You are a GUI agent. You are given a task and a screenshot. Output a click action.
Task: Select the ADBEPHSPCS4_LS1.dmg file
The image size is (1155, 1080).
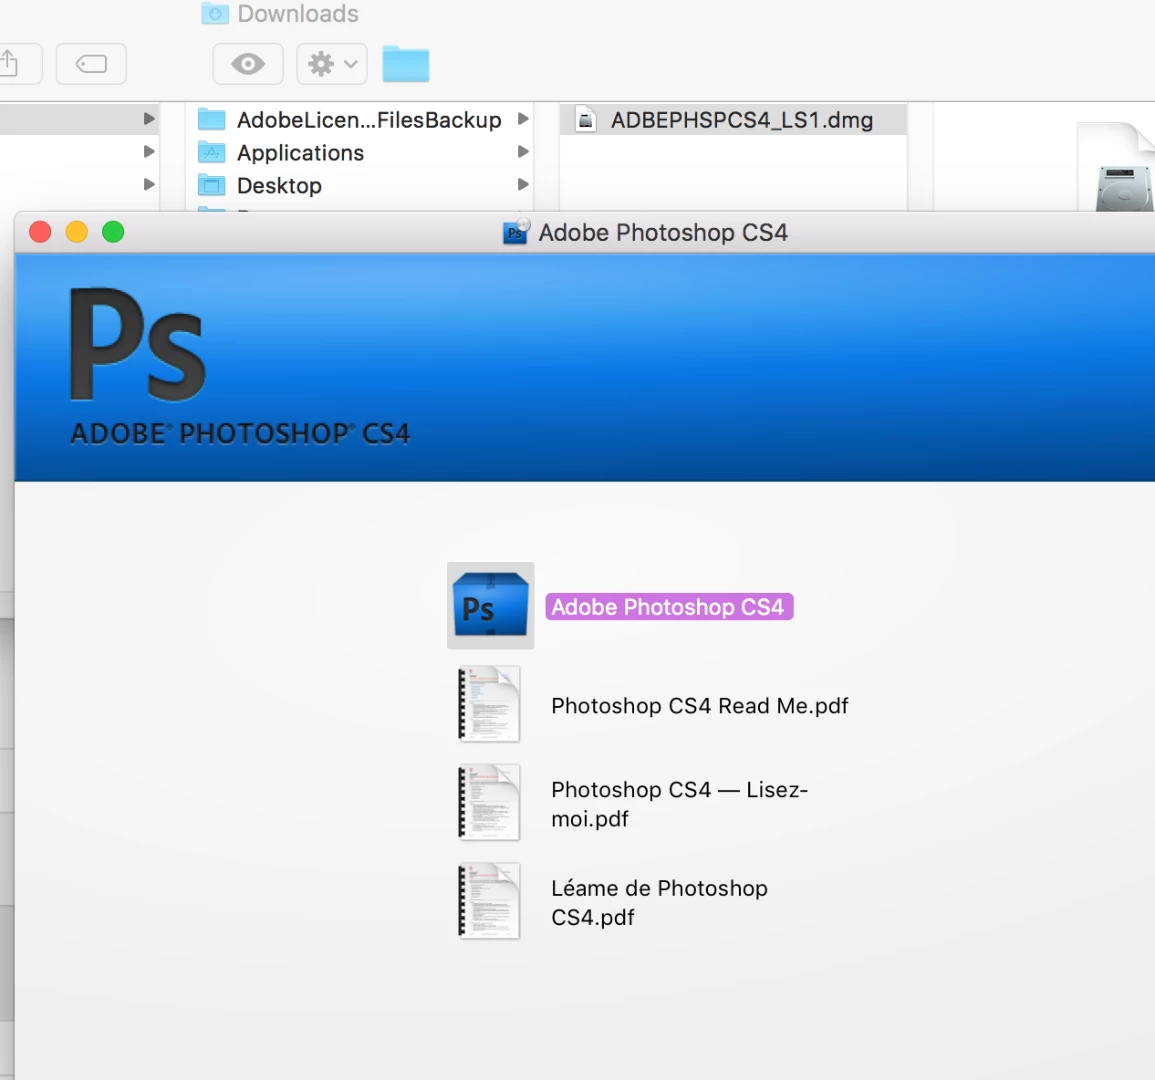[x=734, y=119]
